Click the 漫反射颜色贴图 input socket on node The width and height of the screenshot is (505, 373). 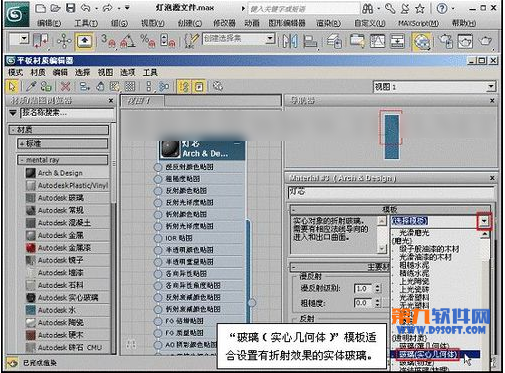tap(158, 167)
